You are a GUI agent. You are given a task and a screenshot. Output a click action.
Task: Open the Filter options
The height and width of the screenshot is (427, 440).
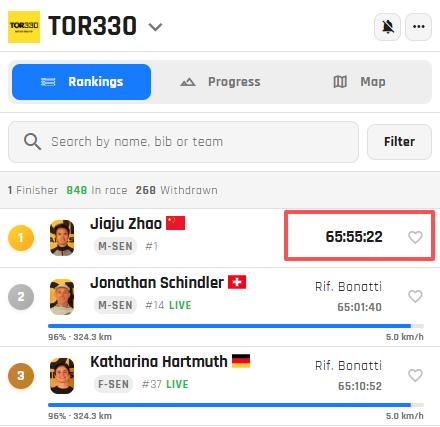pos(399,142)
